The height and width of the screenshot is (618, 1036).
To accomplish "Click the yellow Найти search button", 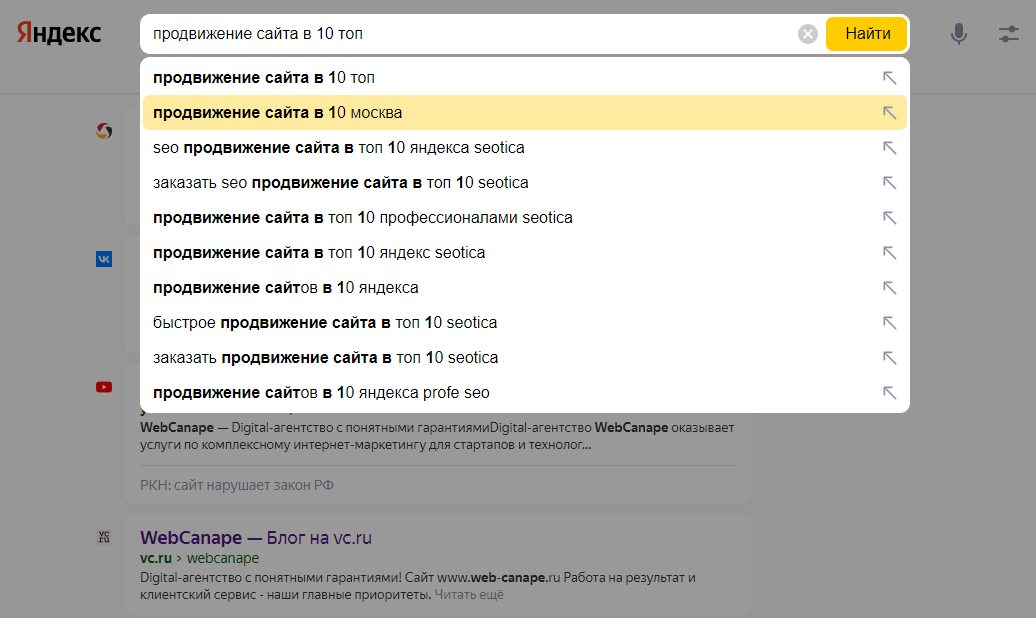I will coord(867,34).
